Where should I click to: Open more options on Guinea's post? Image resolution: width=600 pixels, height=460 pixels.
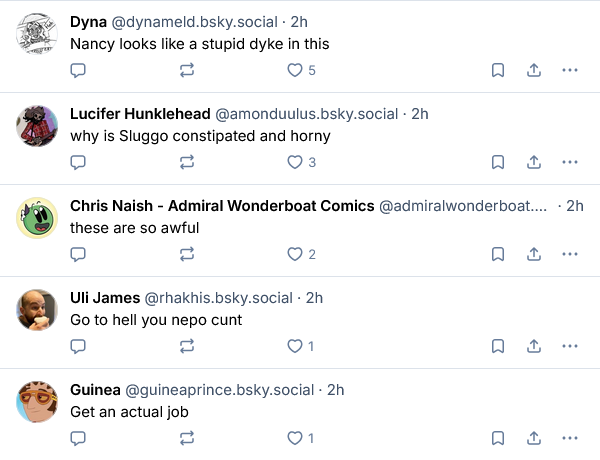(x=570, y=438)
